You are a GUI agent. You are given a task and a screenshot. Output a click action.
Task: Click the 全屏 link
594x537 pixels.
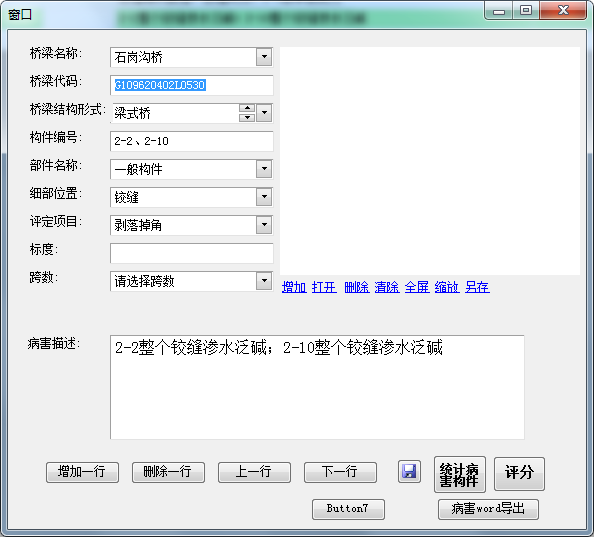(x=417, y=287)
